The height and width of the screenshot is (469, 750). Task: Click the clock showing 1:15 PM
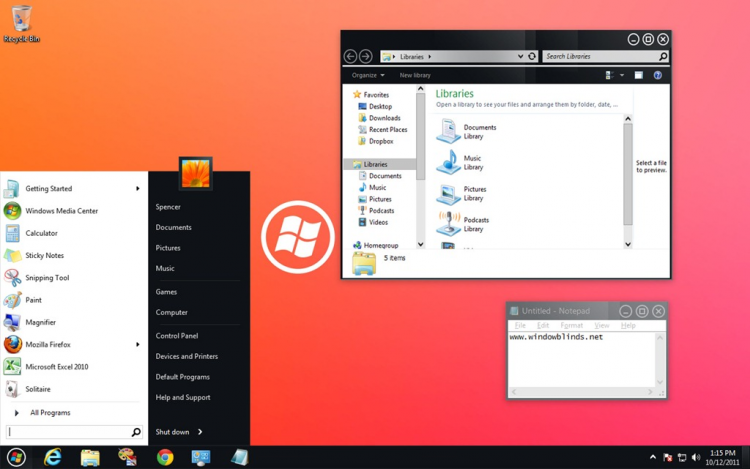[722, 453]
